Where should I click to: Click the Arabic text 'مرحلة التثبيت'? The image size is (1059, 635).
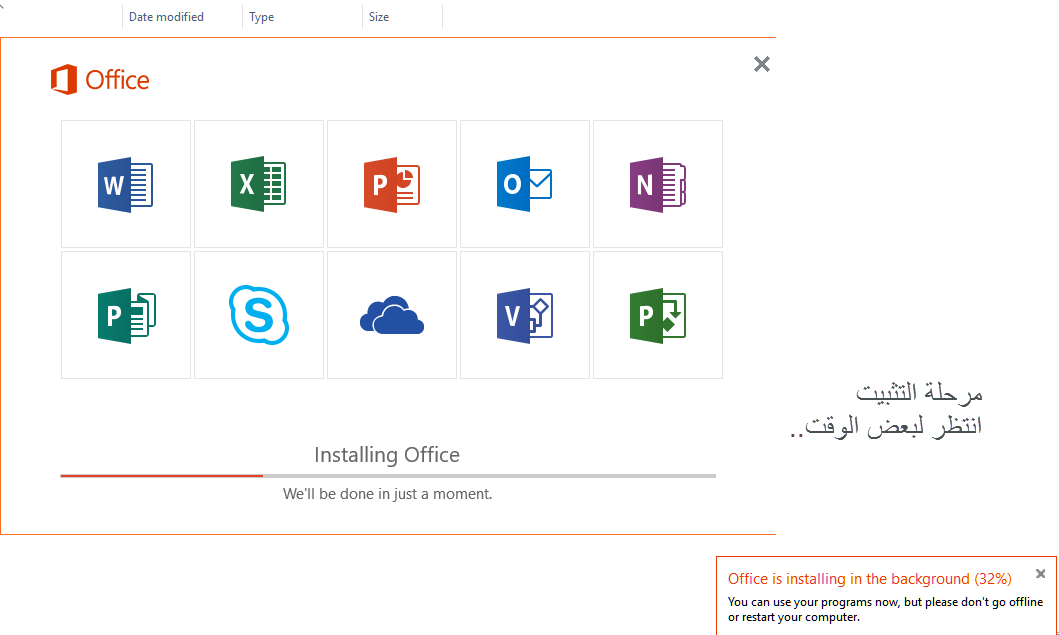coord(919,392)
